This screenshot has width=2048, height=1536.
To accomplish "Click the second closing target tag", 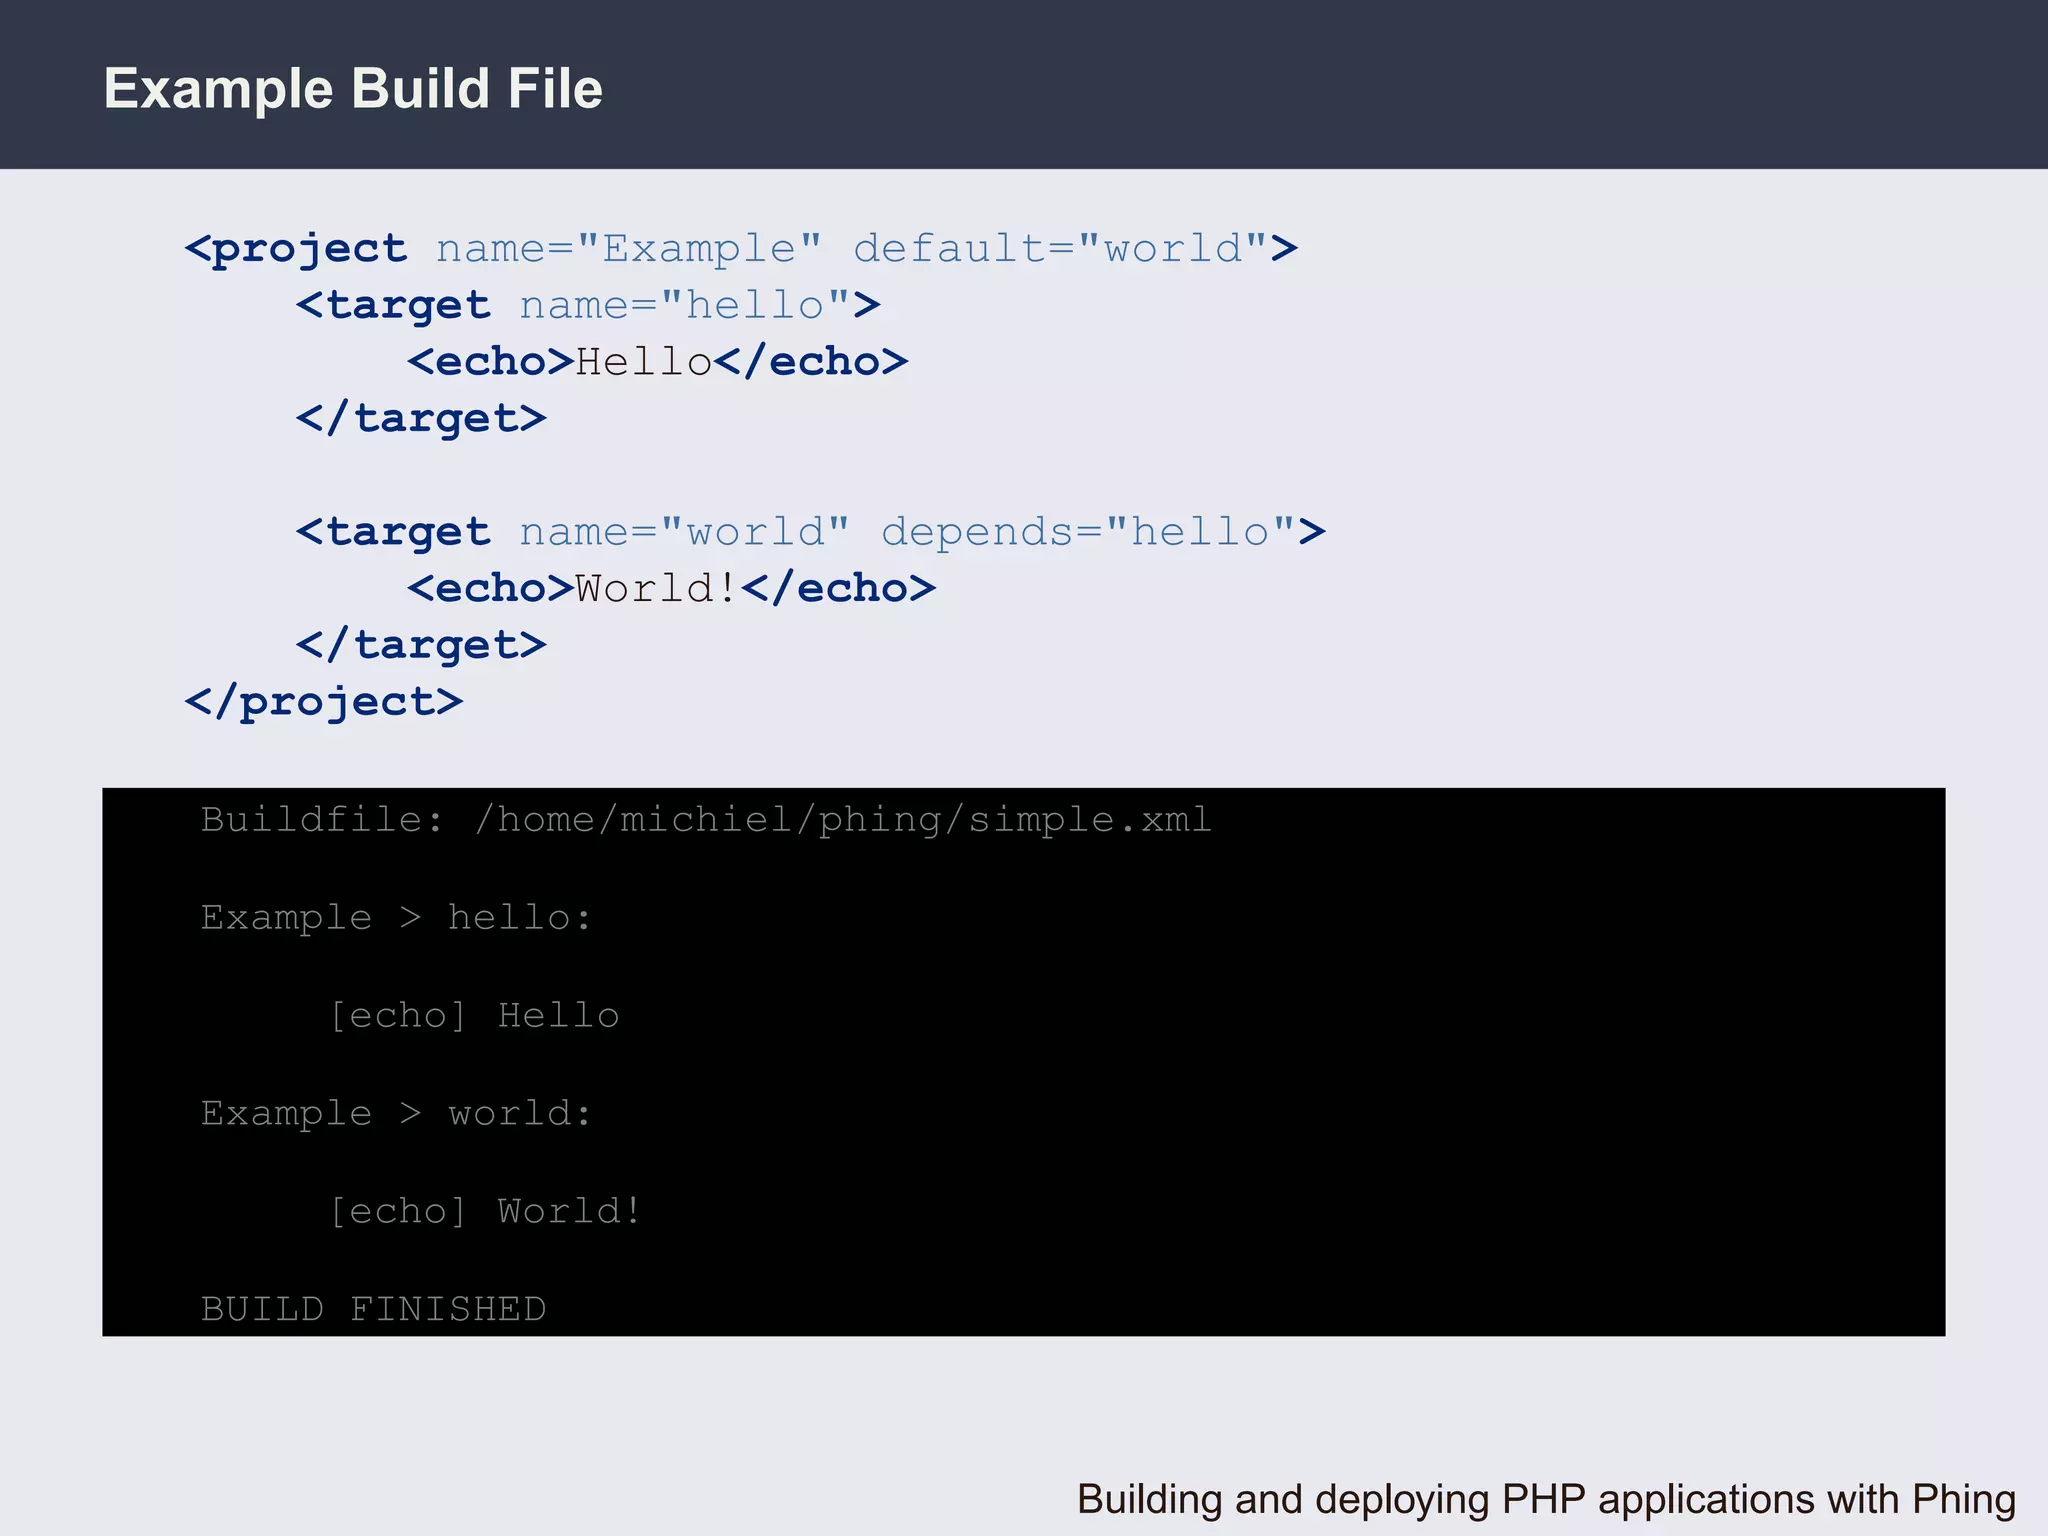I will [x=421, y=645].
